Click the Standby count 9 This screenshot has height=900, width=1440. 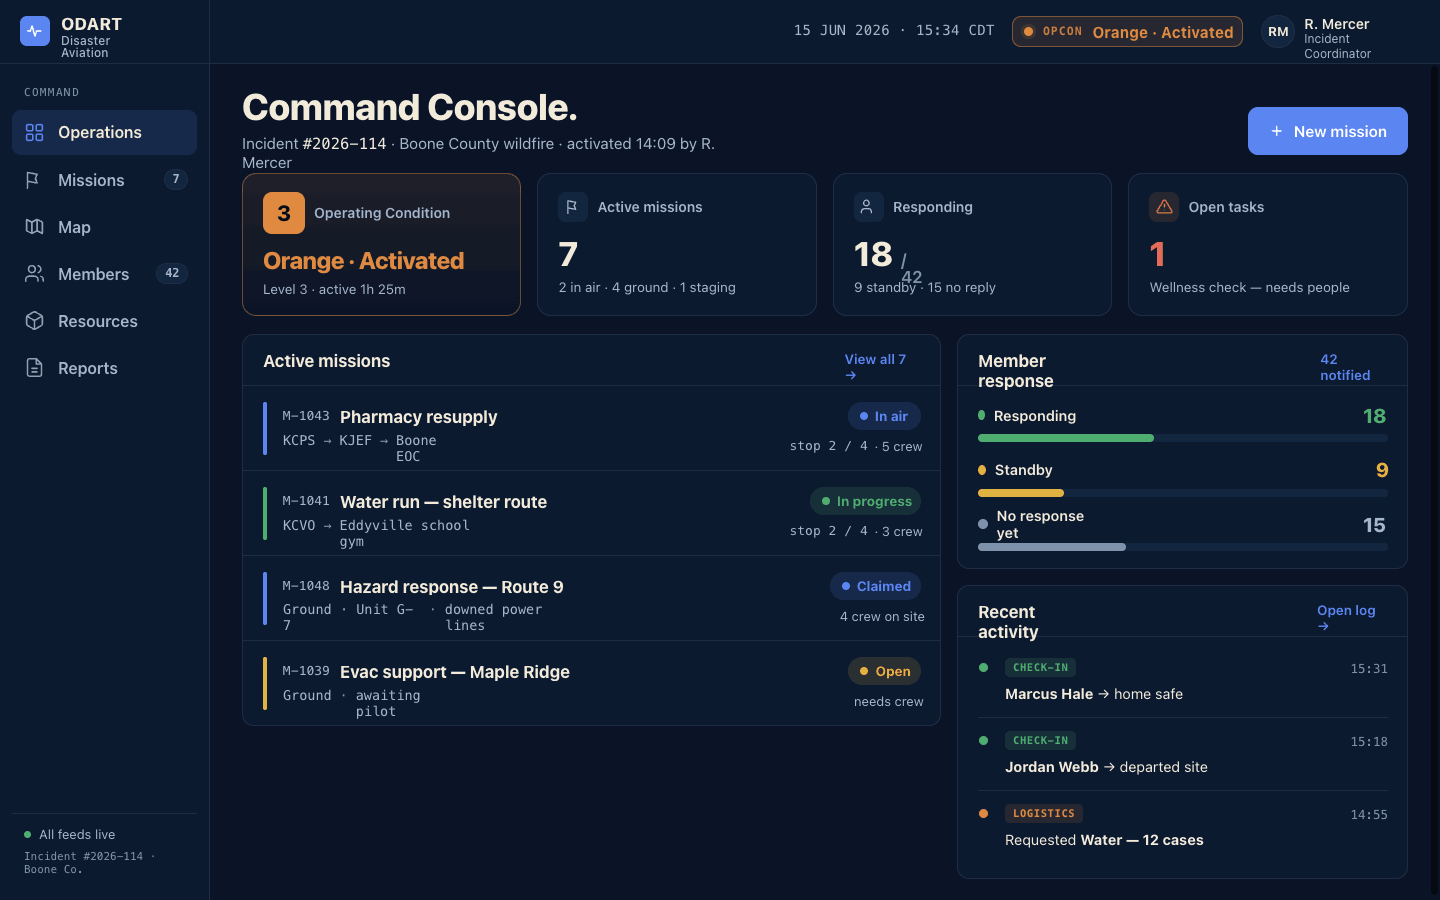click(x=1382, y=470)
